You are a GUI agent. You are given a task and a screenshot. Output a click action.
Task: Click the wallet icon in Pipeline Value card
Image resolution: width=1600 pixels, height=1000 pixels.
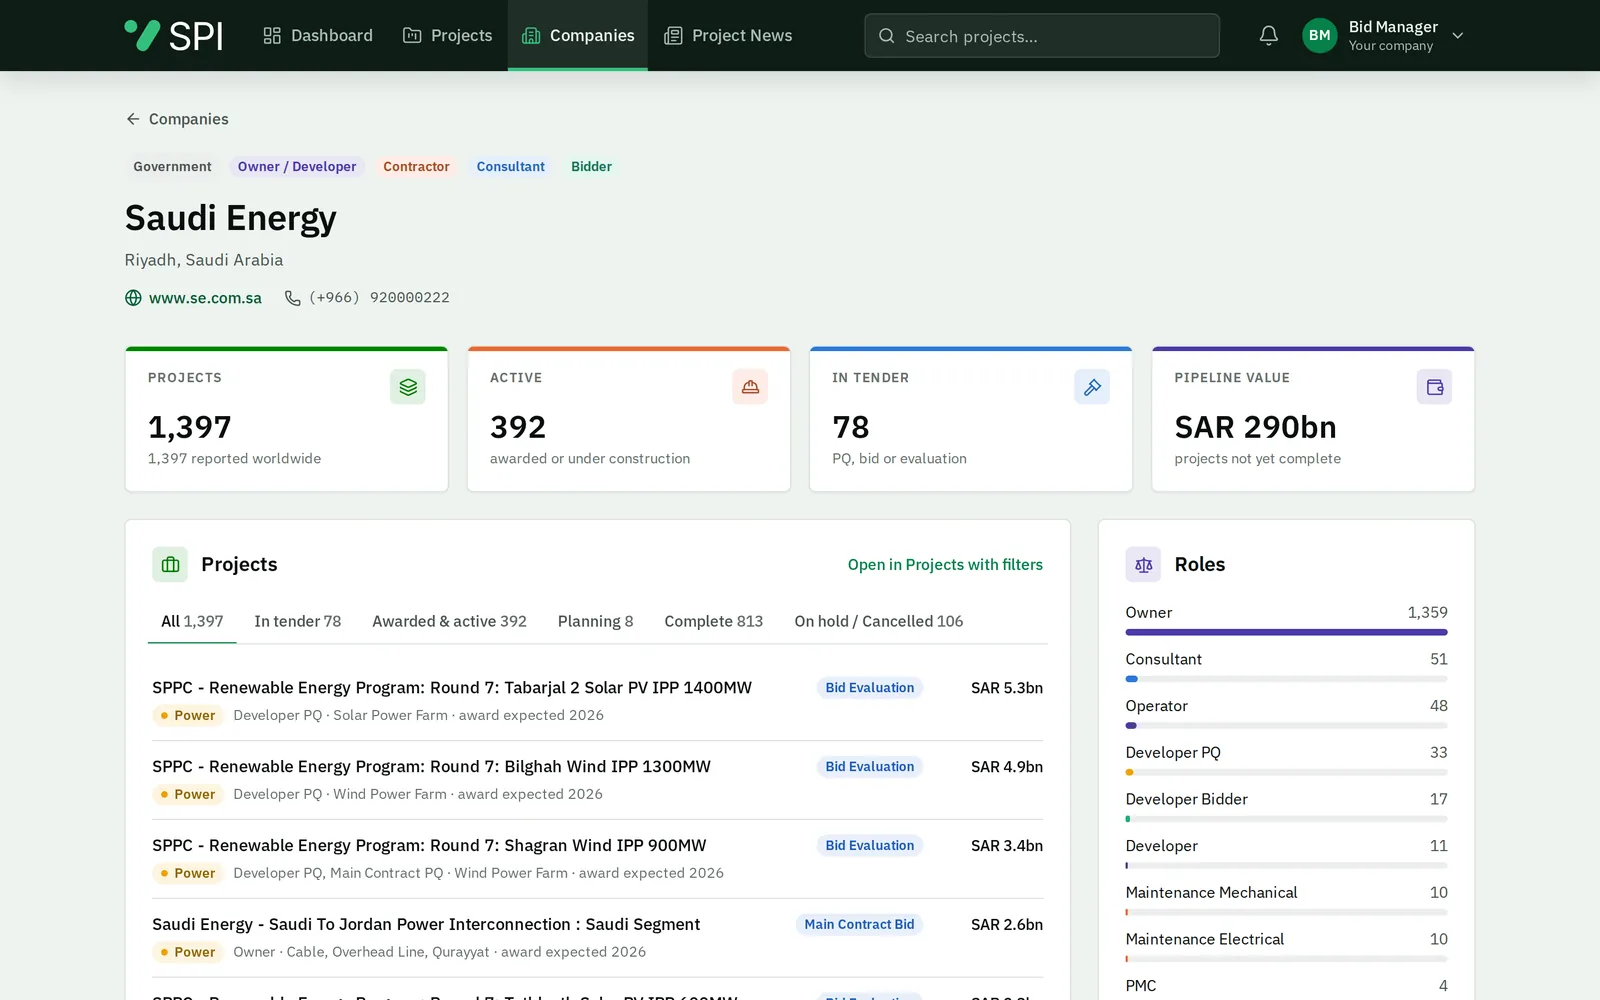click(x=1434, y=387)
